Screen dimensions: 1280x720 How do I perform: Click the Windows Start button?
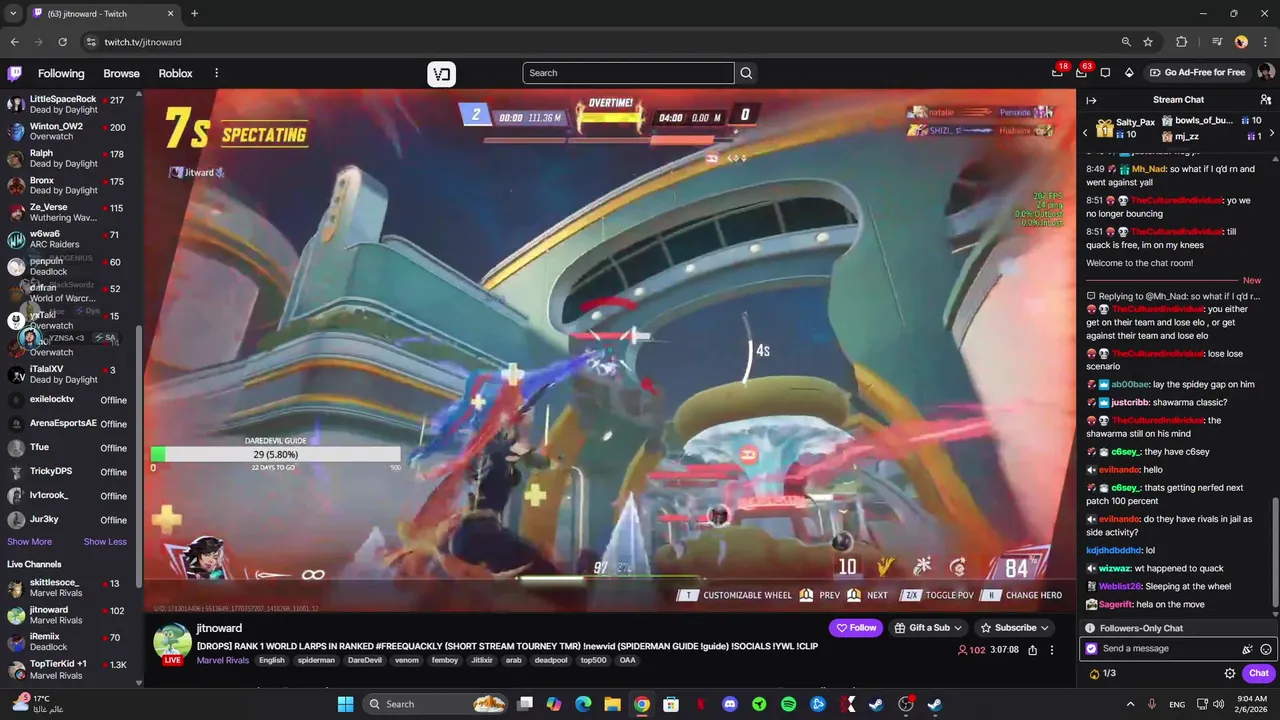pyautogui.click(x=345, y=704)
